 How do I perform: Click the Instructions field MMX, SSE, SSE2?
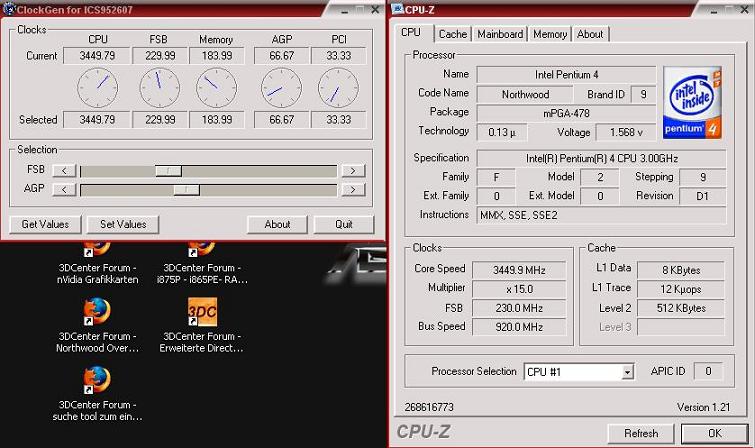(x=601, y=215)
